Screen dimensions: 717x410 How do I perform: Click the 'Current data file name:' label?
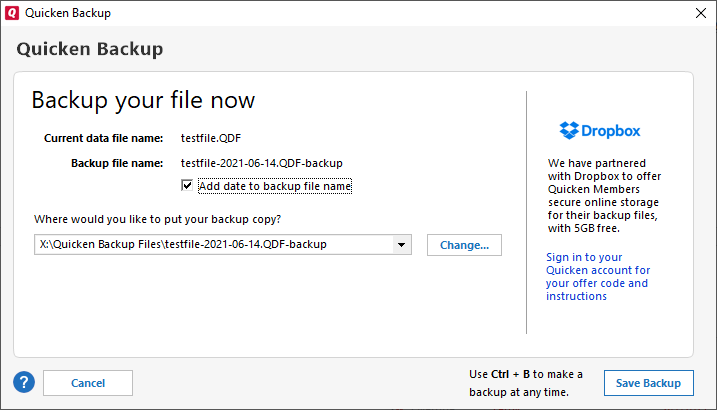tap(103, 138)
